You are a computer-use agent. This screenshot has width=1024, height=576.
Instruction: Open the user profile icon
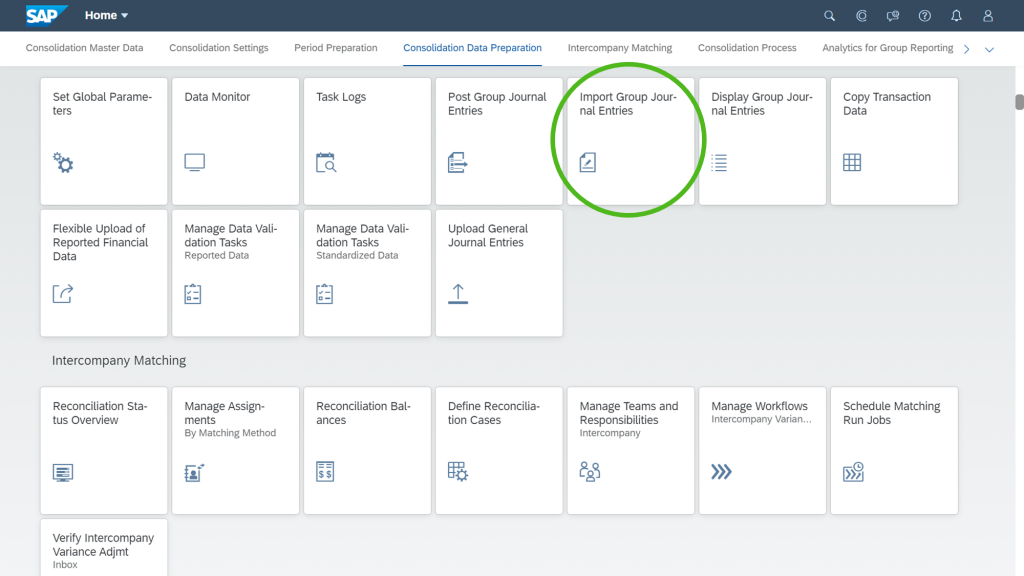pyautogui.click(x=988, y=16)
